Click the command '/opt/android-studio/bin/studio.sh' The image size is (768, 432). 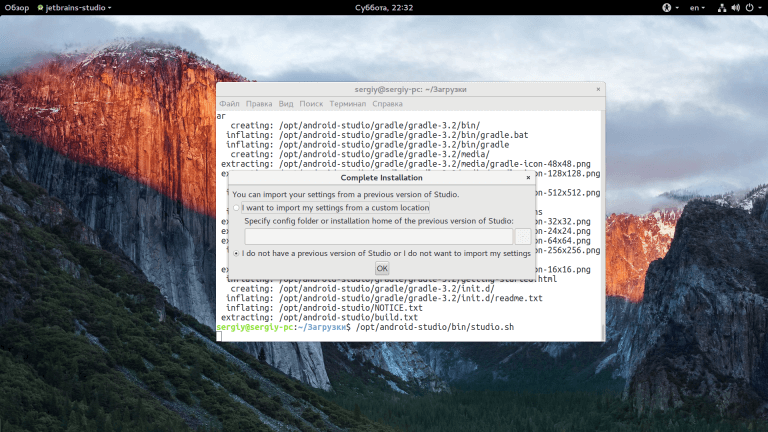coord(434,327)
